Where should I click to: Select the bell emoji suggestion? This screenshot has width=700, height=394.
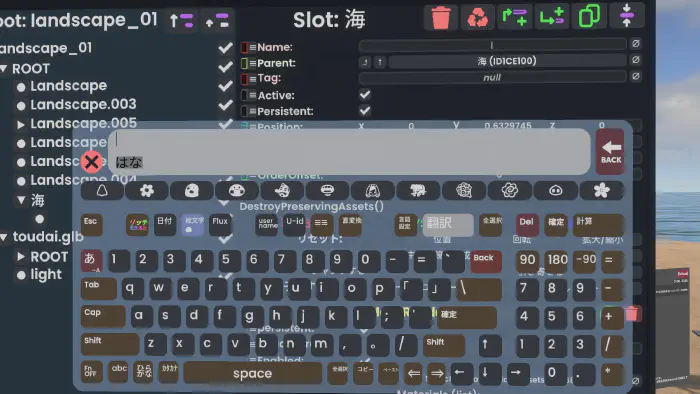(x=102, y=191)
